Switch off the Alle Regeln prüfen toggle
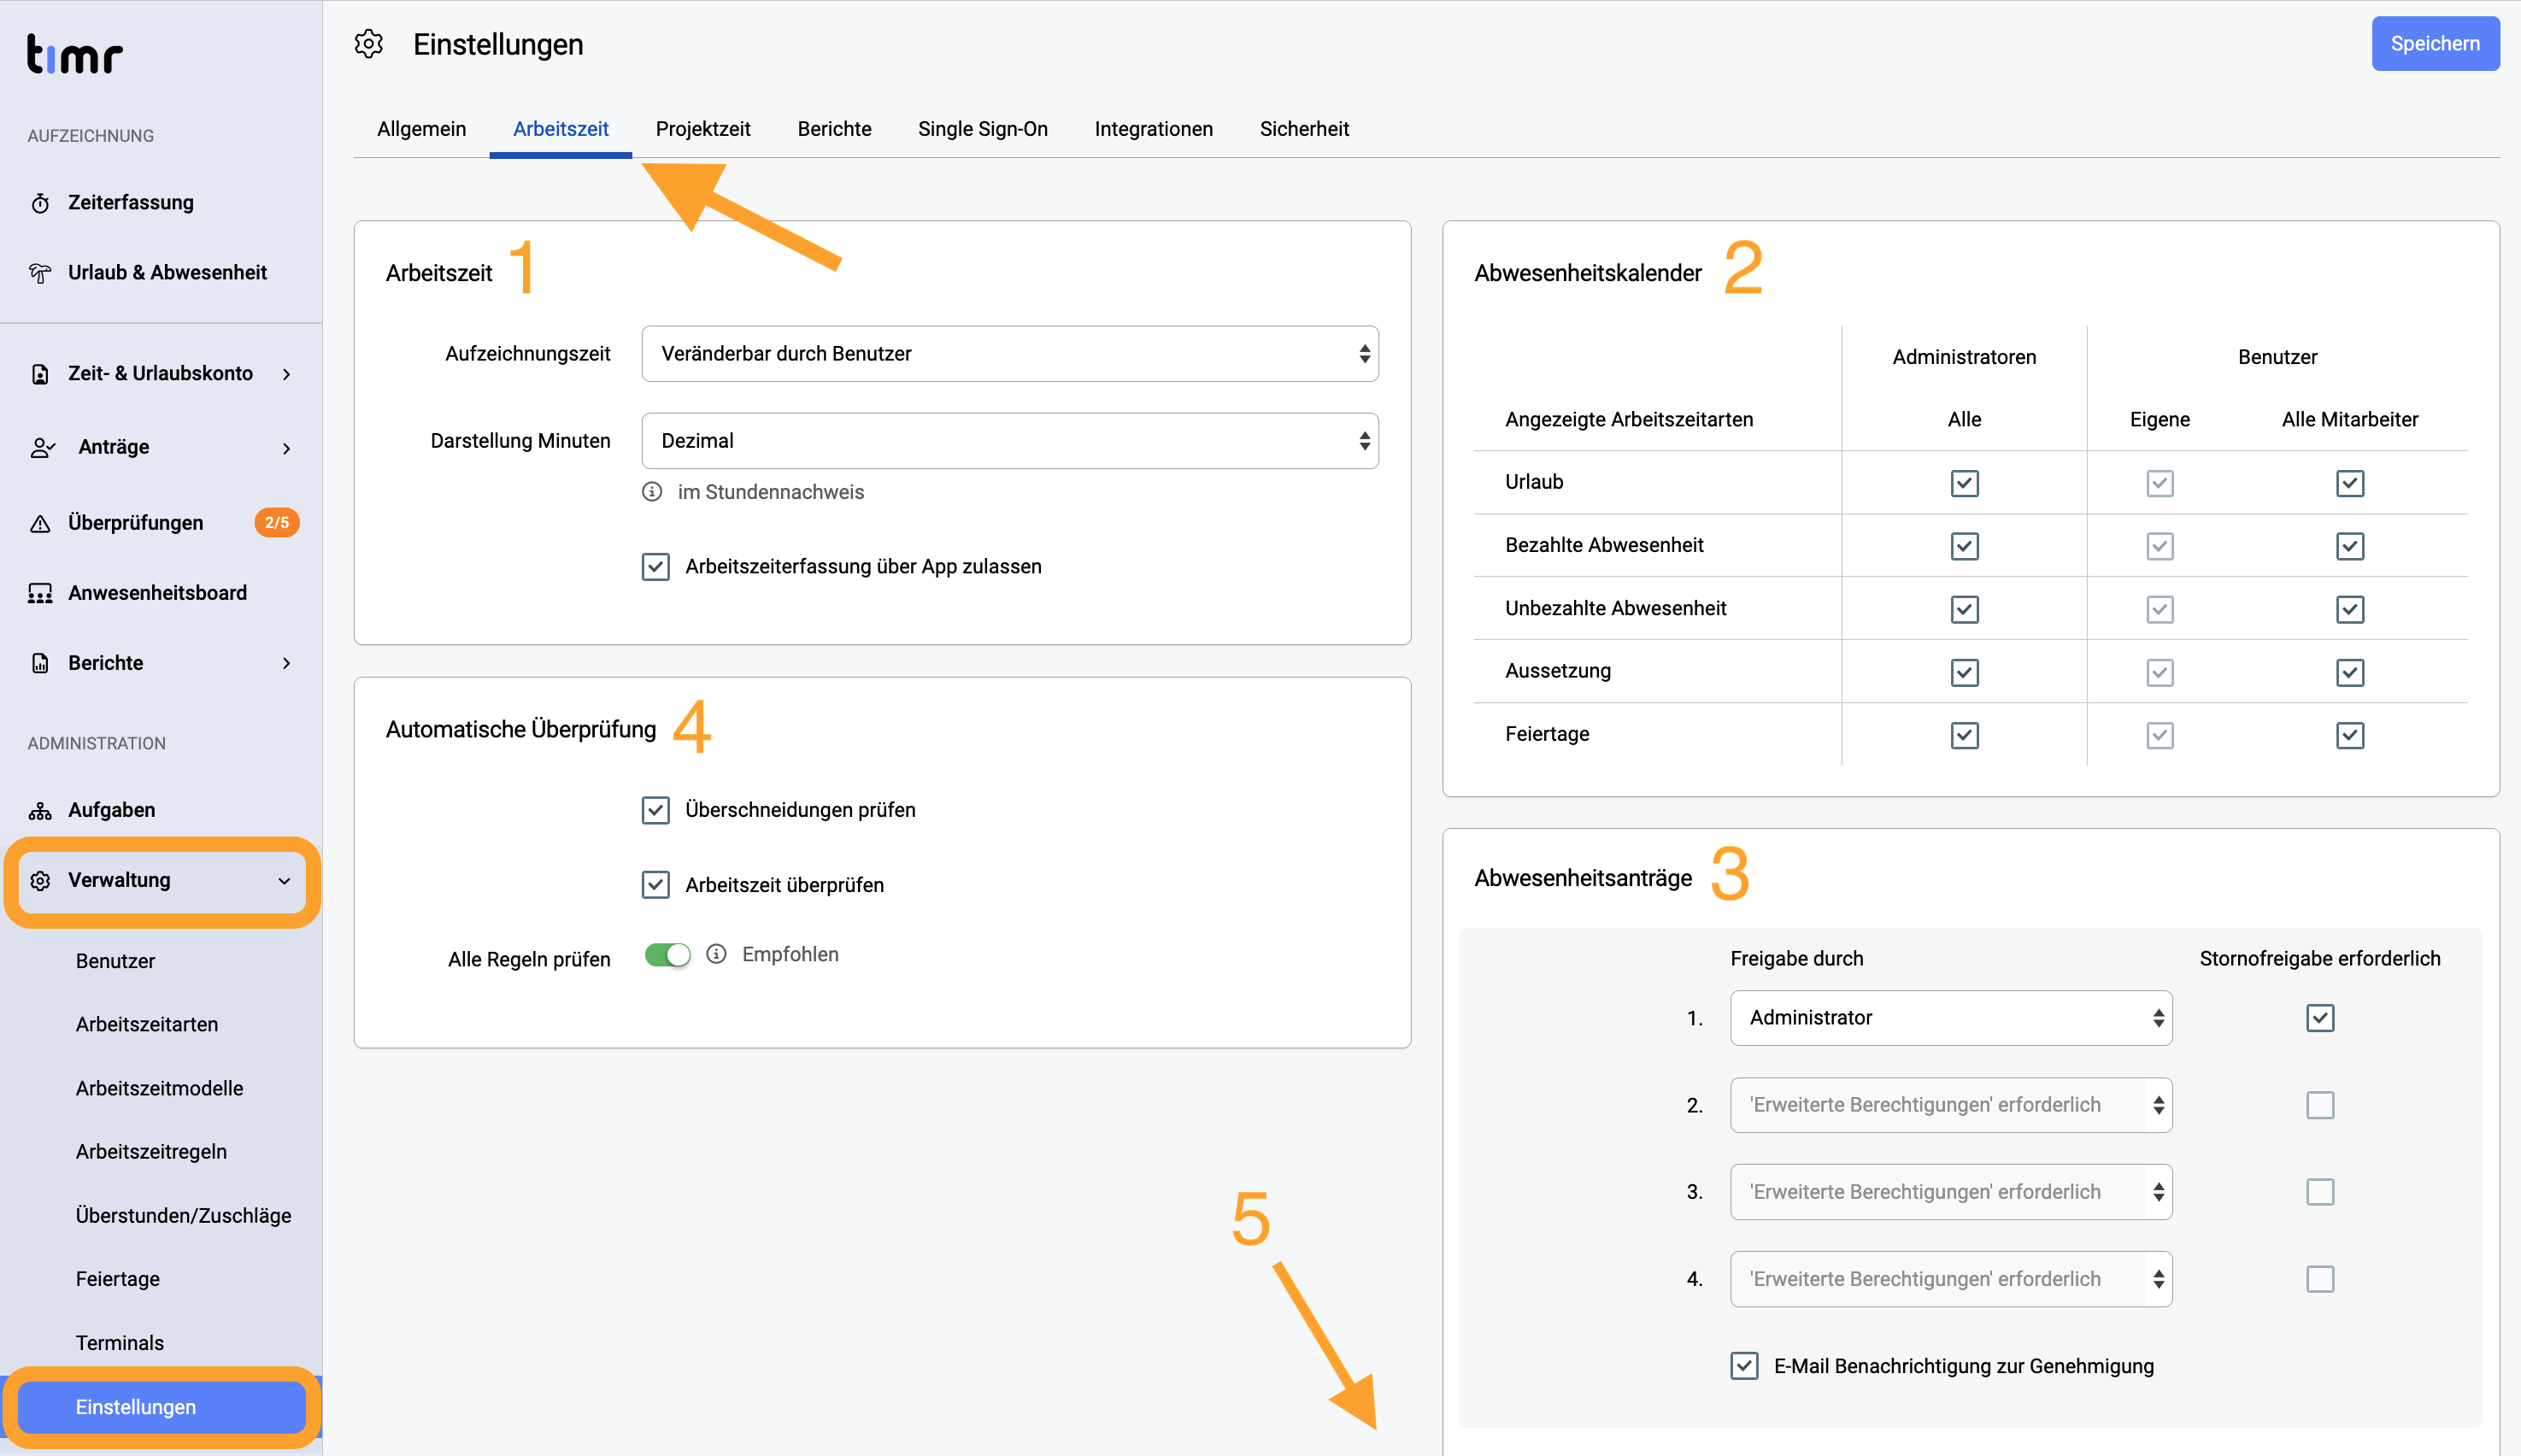 tap(668, 955)
